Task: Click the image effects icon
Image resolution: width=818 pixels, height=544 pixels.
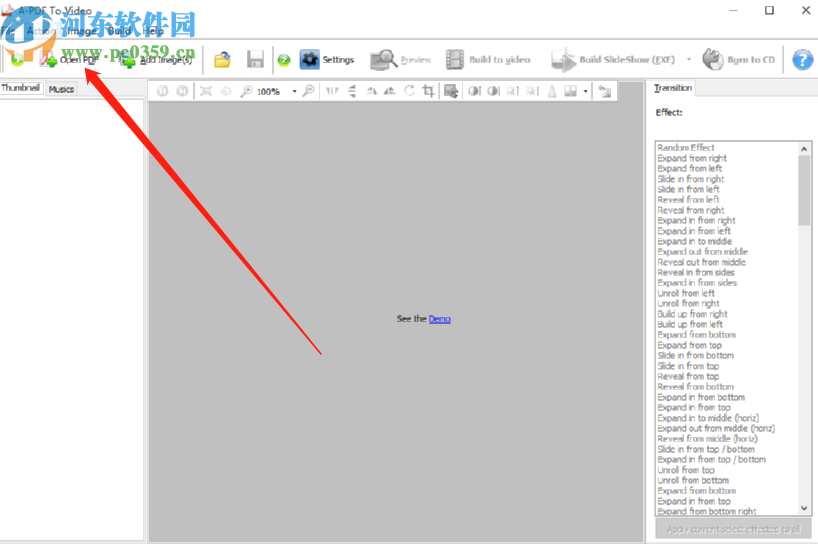Action: coord(571,91)
